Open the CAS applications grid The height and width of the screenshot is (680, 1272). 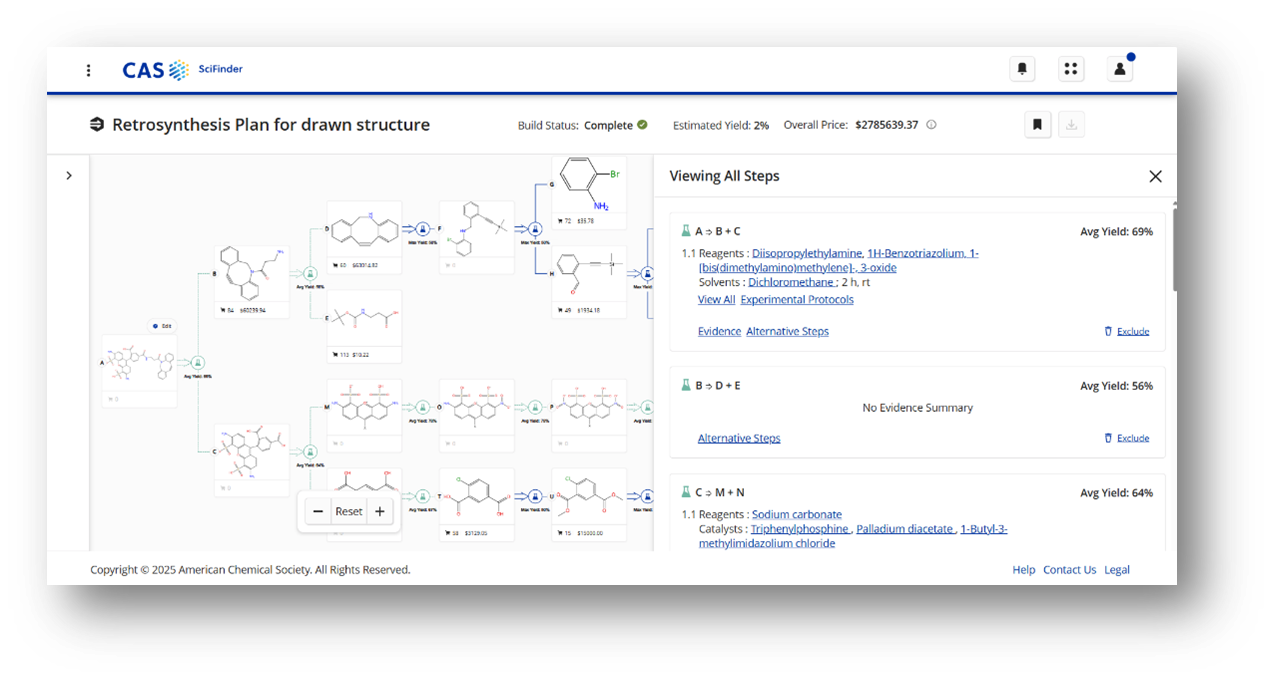(x=1071, y=69)
